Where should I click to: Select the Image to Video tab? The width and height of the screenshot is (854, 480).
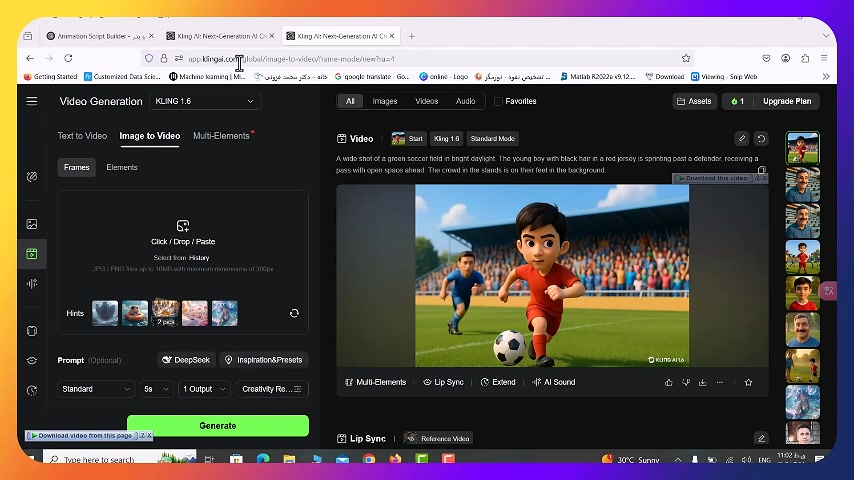click(x=150, y=136)
